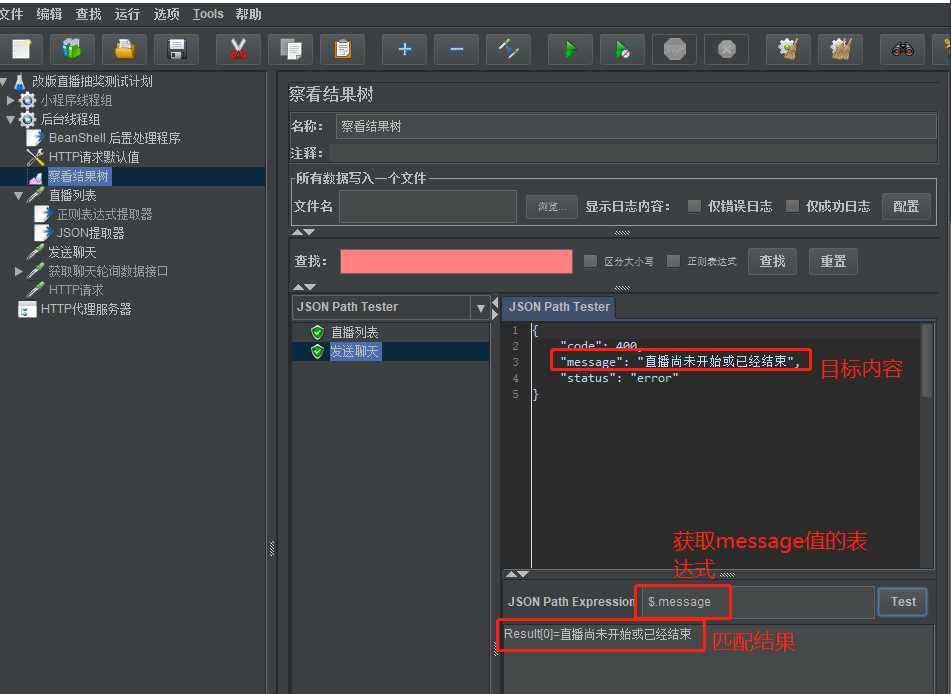Expand the 小程序线程组 node
The width and height of the screenshot is (951, 694).
[10, 100]
